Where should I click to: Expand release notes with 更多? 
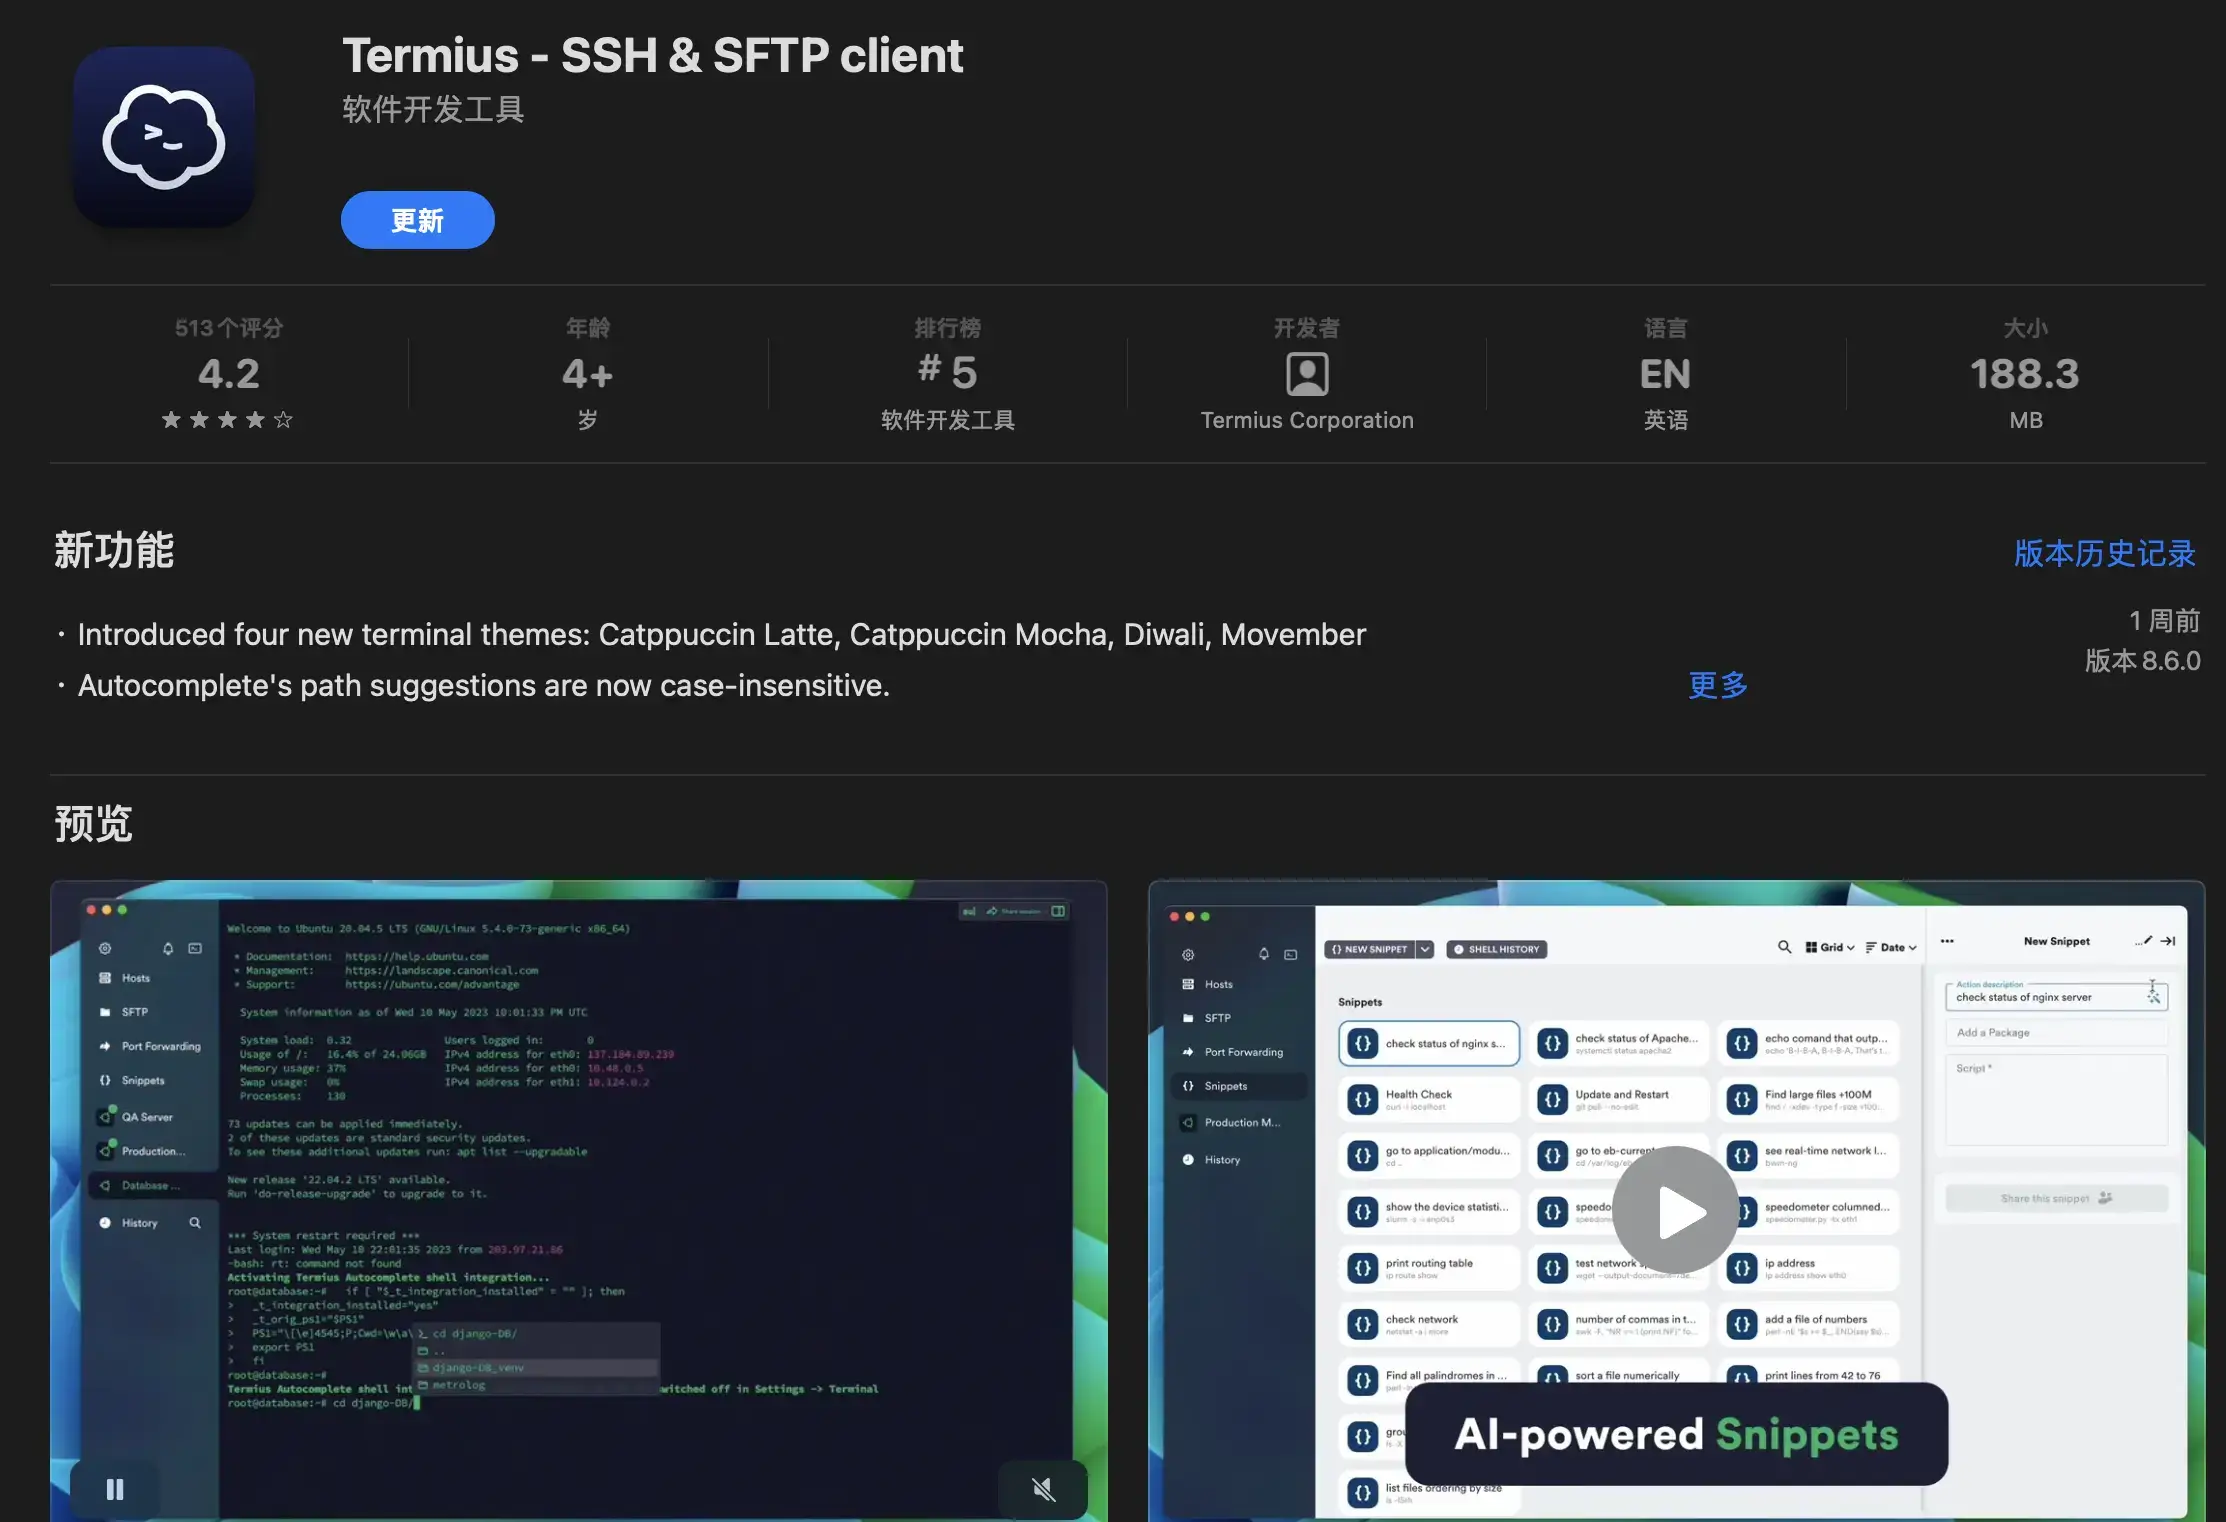pos(1718,685)
